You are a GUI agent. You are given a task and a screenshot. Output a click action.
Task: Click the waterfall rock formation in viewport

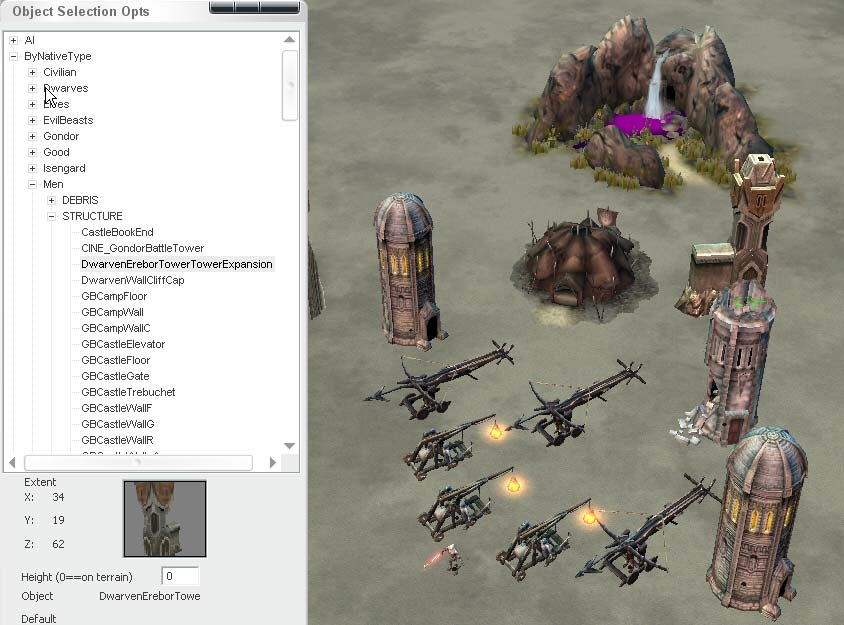[x=650, y=100]
